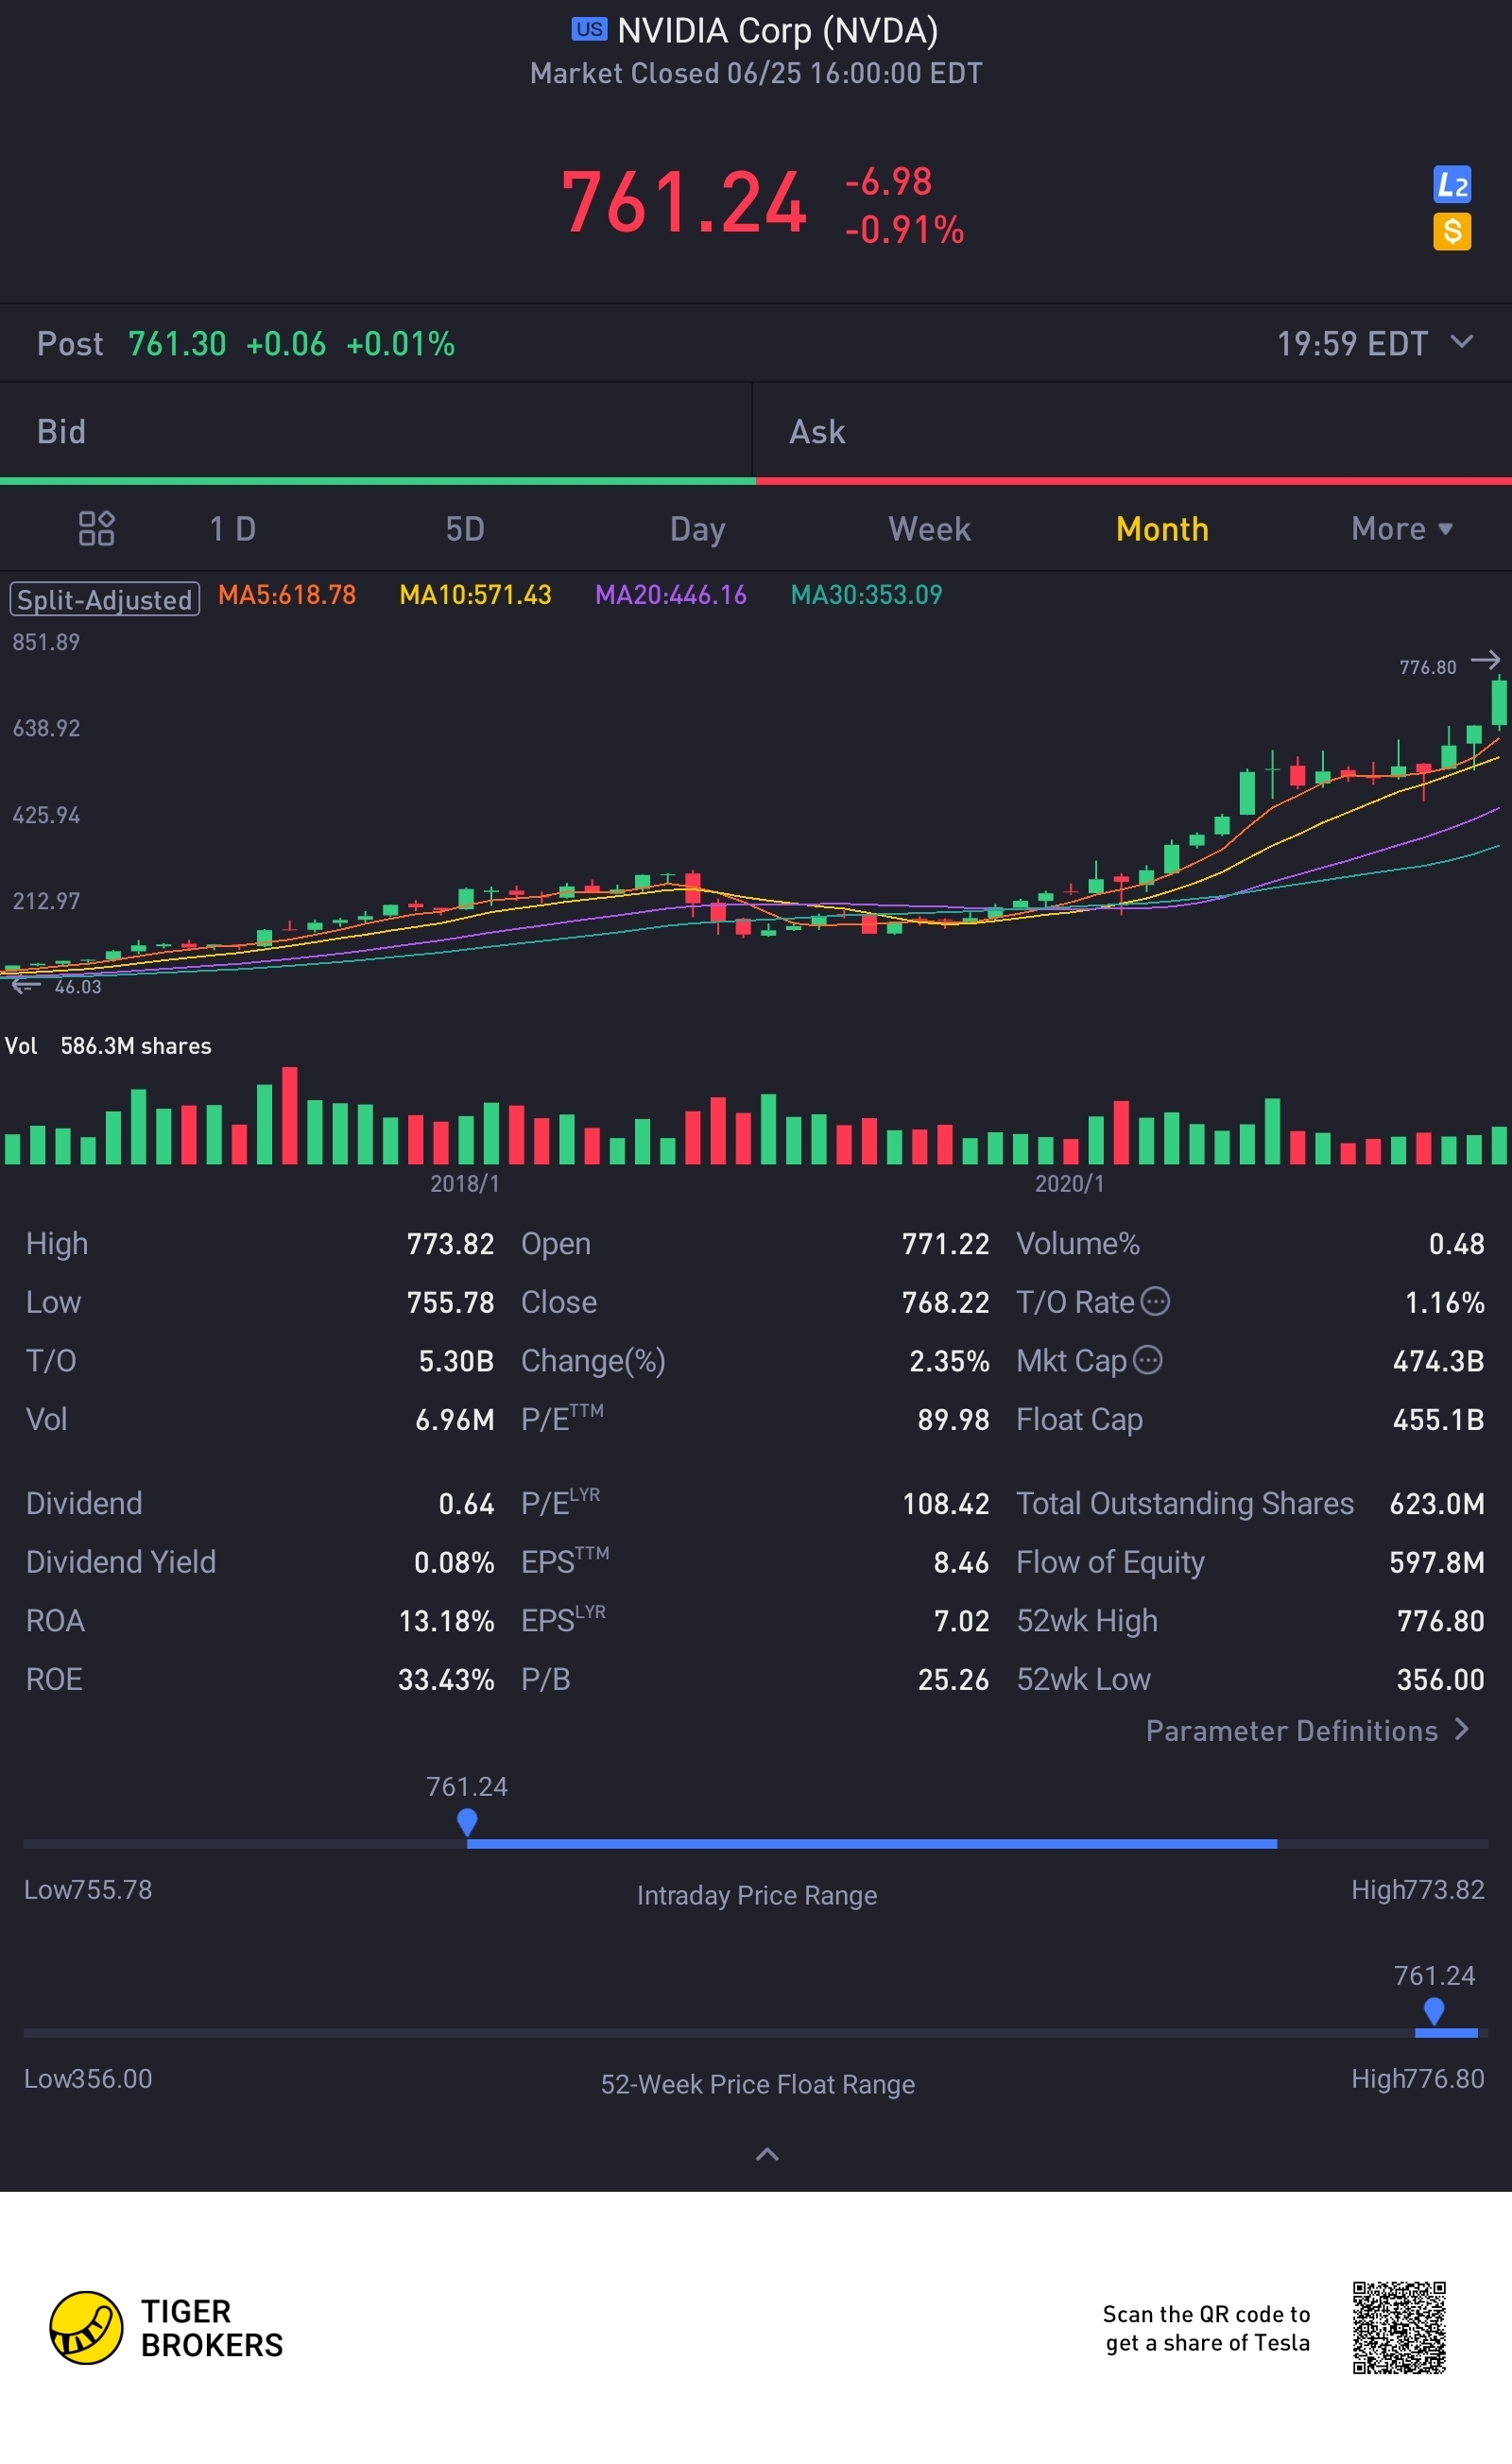
Task: Open the chart layout grid icon
Action: coord(97,528)
